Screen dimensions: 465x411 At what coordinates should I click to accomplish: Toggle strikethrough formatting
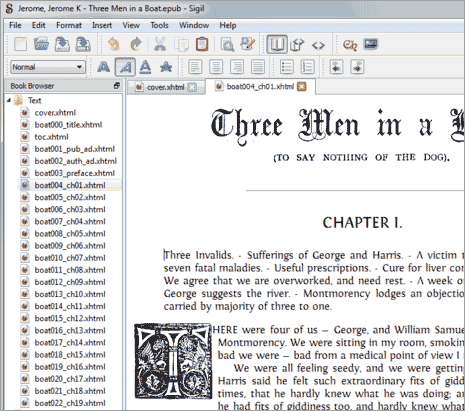coord(166,67)
